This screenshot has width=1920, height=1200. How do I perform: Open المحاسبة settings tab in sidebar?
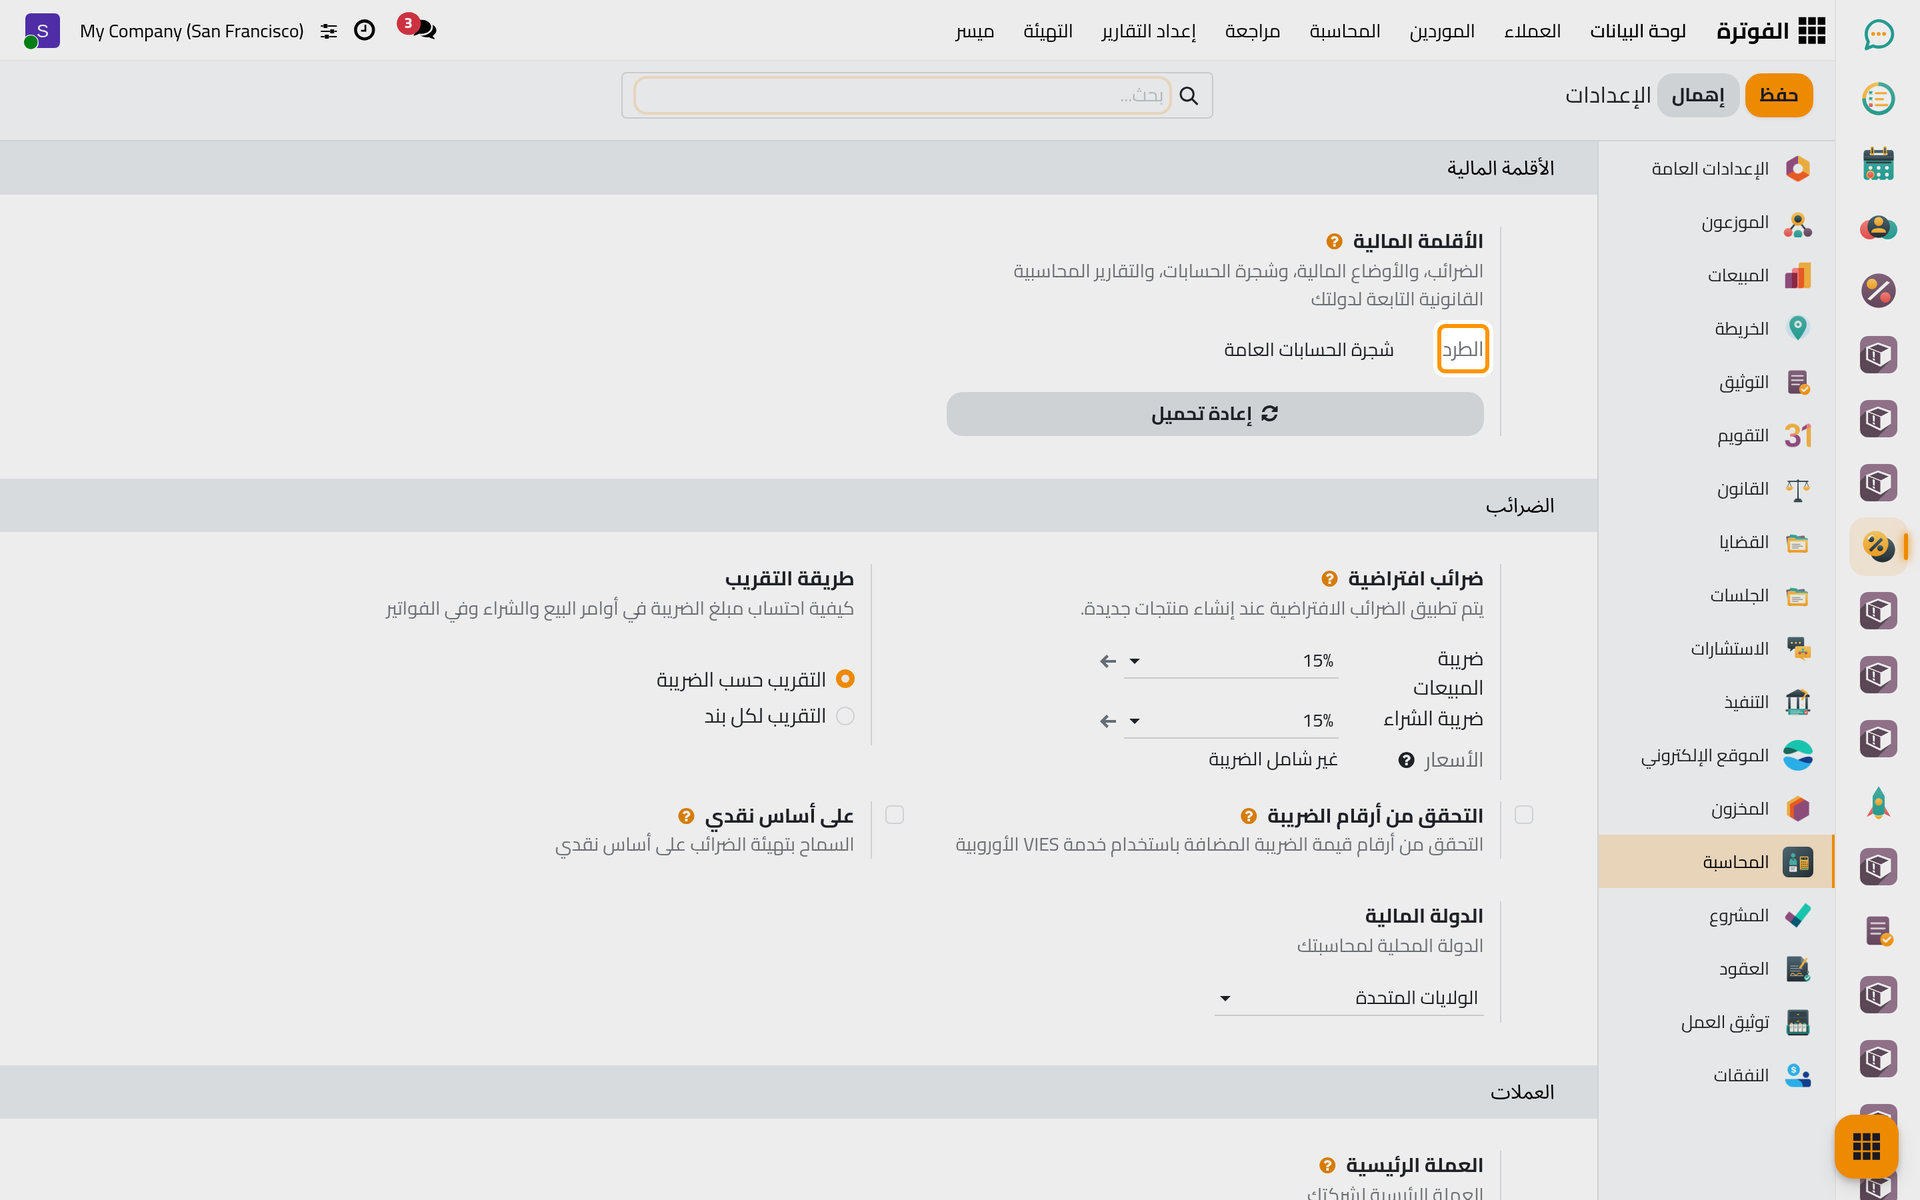coord(1716,862)
